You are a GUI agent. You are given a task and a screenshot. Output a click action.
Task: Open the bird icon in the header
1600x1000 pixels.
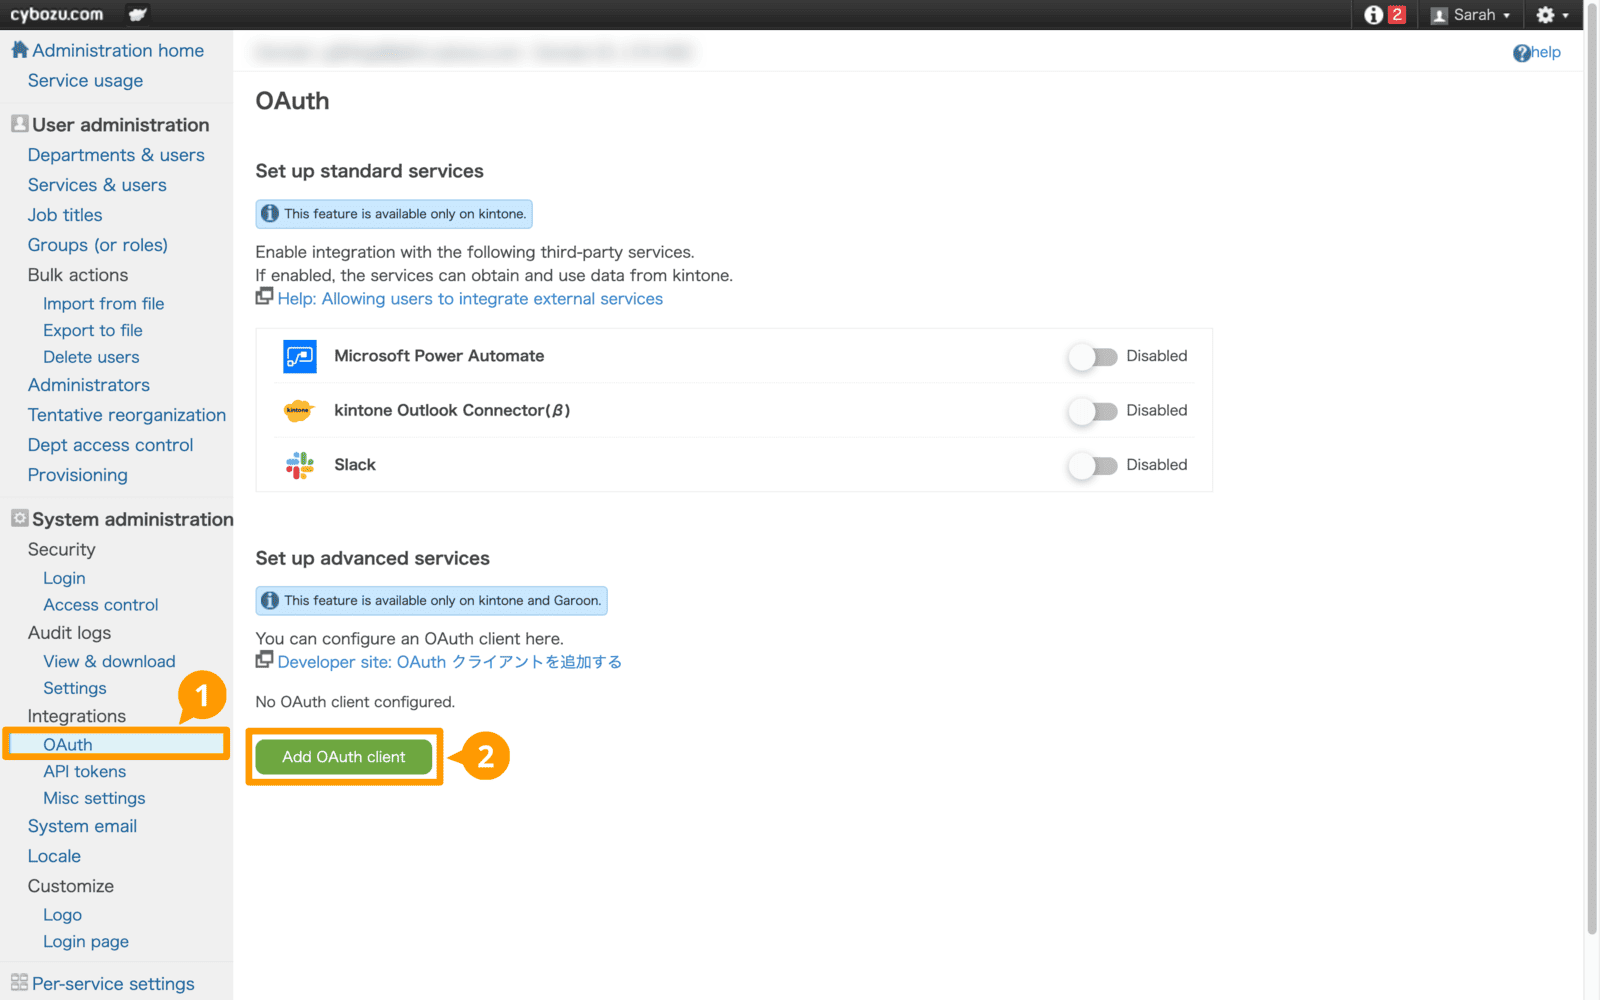coord(138,14)
